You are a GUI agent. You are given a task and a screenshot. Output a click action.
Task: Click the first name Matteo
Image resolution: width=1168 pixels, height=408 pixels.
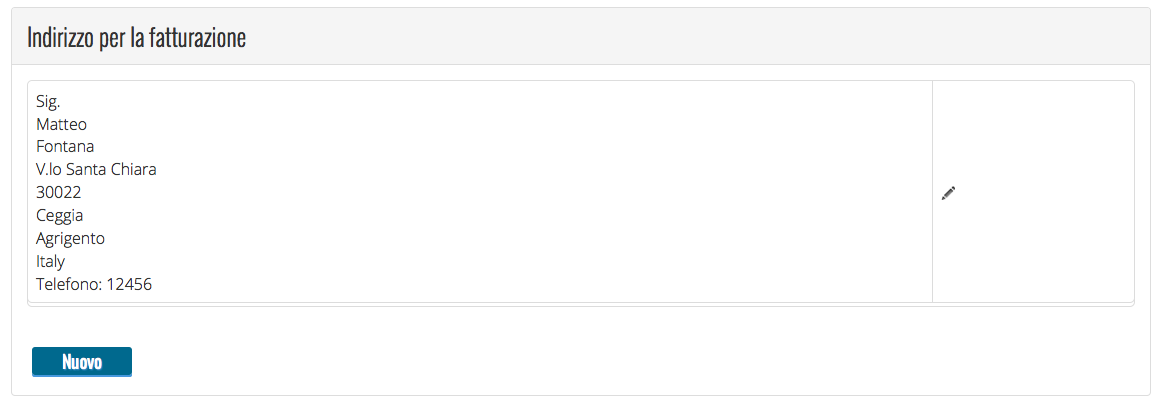tap(61, 124)
